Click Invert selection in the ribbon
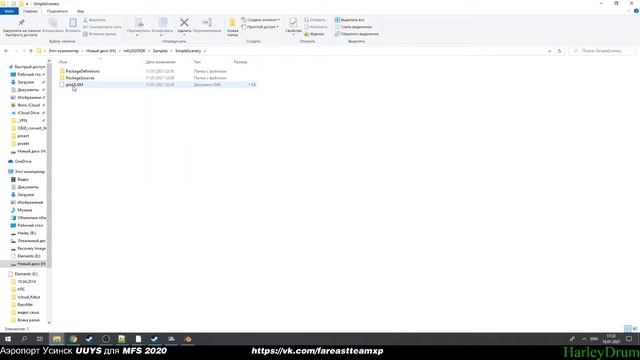The width and height of the screenshot is (640, 360). click(357, 34)
